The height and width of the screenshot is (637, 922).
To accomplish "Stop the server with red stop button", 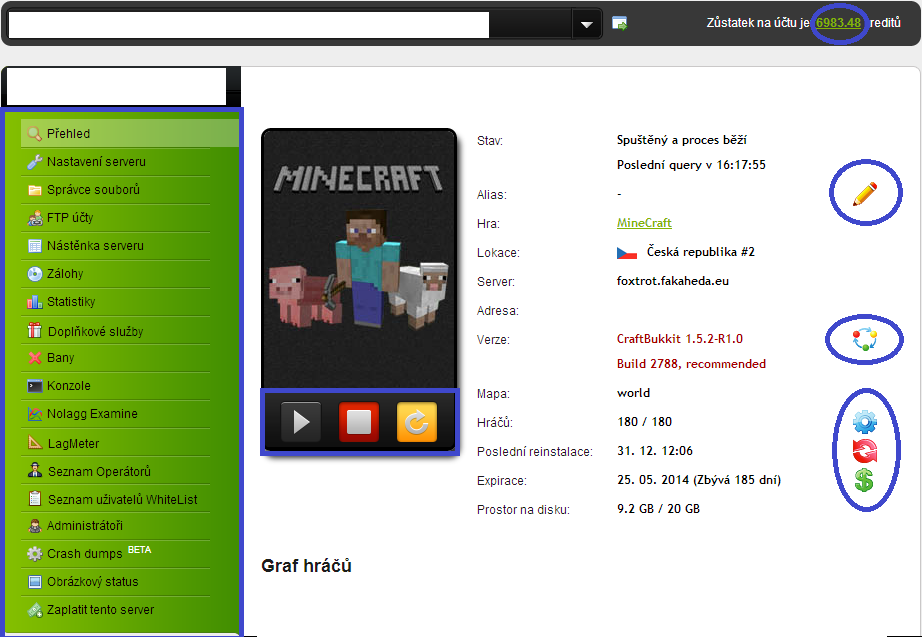I will [x=359, y=422].
